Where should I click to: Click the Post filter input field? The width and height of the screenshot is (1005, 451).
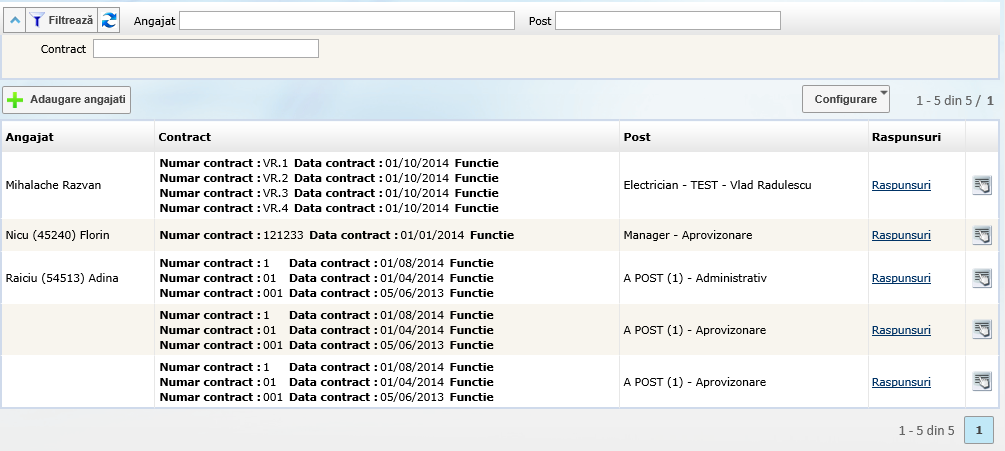pos(667,20)
